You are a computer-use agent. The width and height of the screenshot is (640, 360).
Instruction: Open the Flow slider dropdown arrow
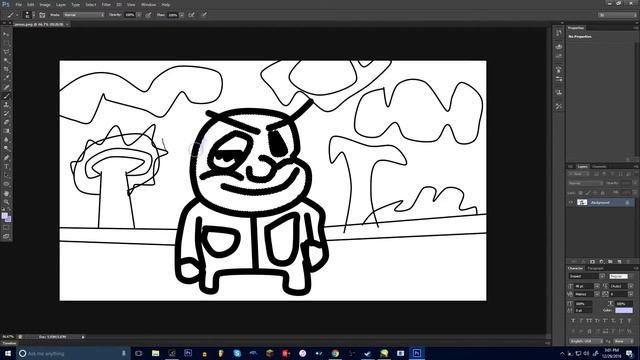coord(182,15)
